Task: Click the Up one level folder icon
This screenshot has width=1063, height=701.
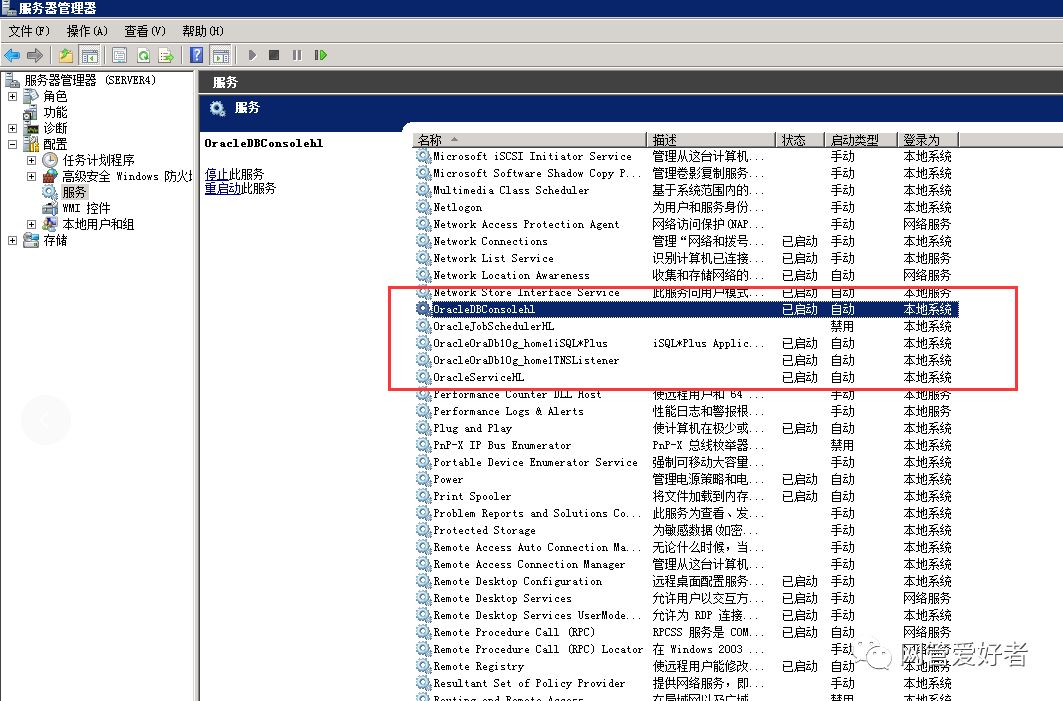Action: [65, 55]
